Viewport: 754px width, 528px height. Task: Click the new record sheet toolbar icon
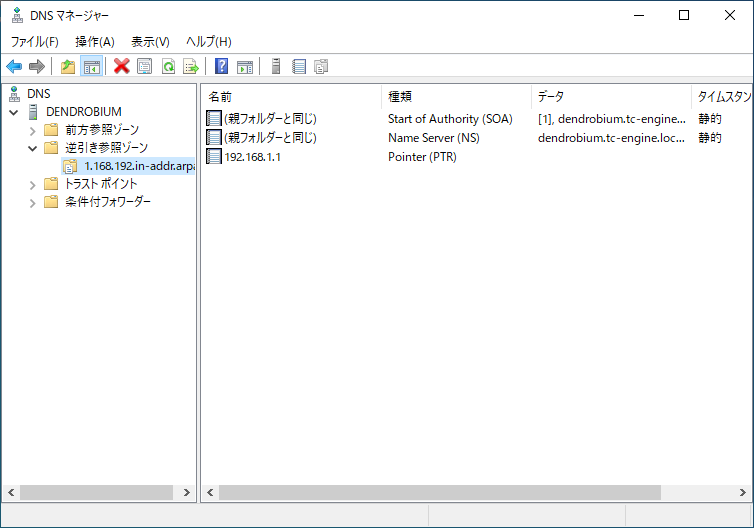pyautogui.click(x=299, y=66)
